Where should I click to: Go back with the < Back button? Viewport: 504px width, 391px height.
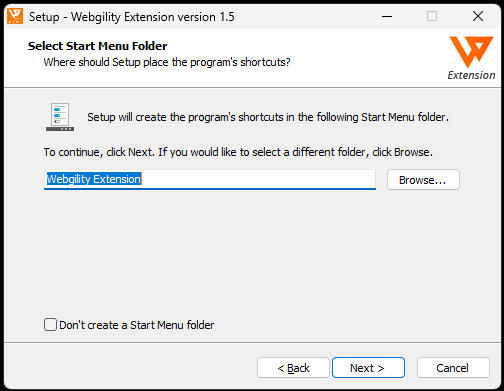(x=293, y=368)
